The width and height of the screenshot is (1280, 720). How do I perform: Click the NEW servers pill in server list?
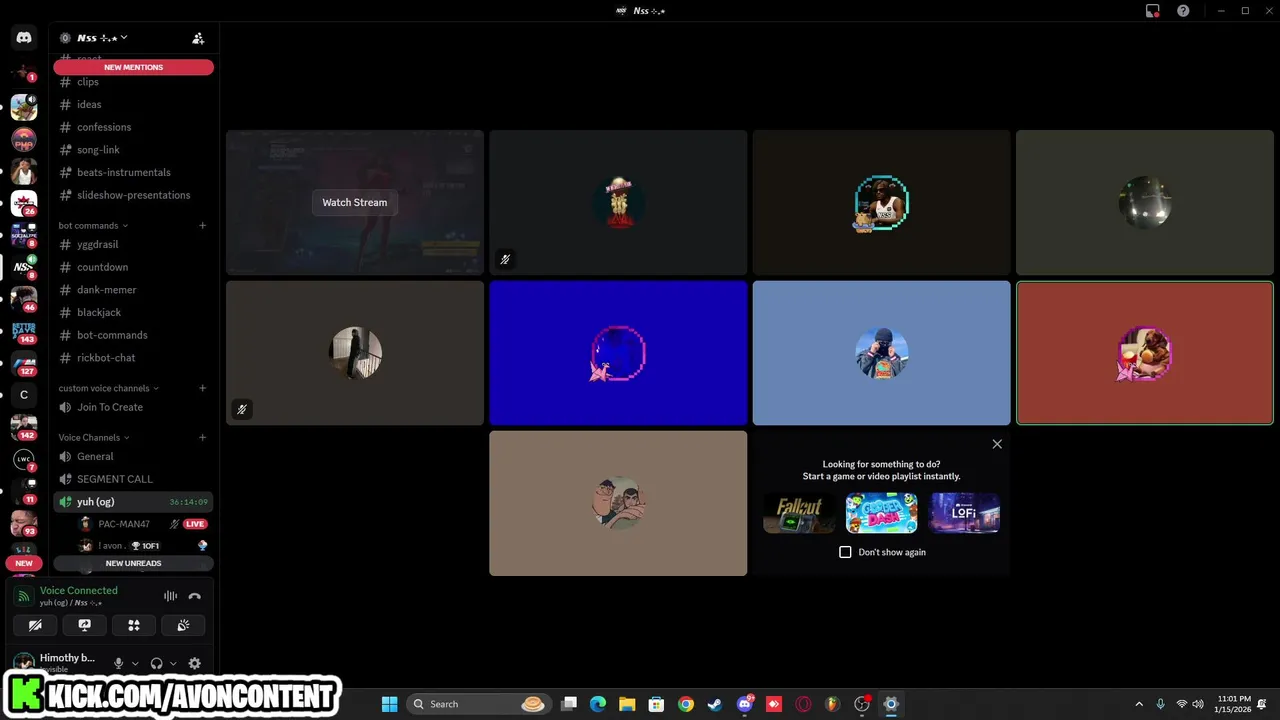pos(24,563)
